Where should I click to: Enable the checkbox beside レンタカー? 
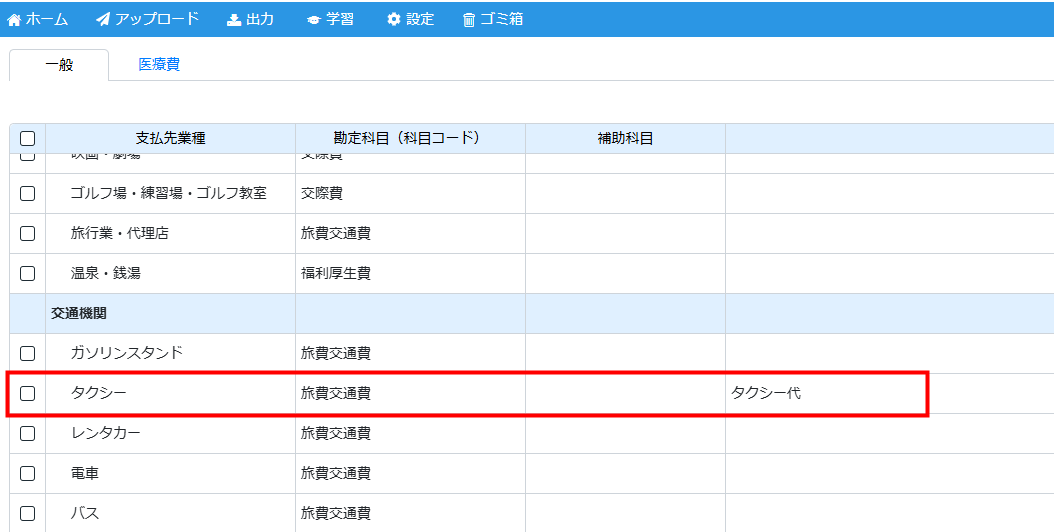point(28,433)
